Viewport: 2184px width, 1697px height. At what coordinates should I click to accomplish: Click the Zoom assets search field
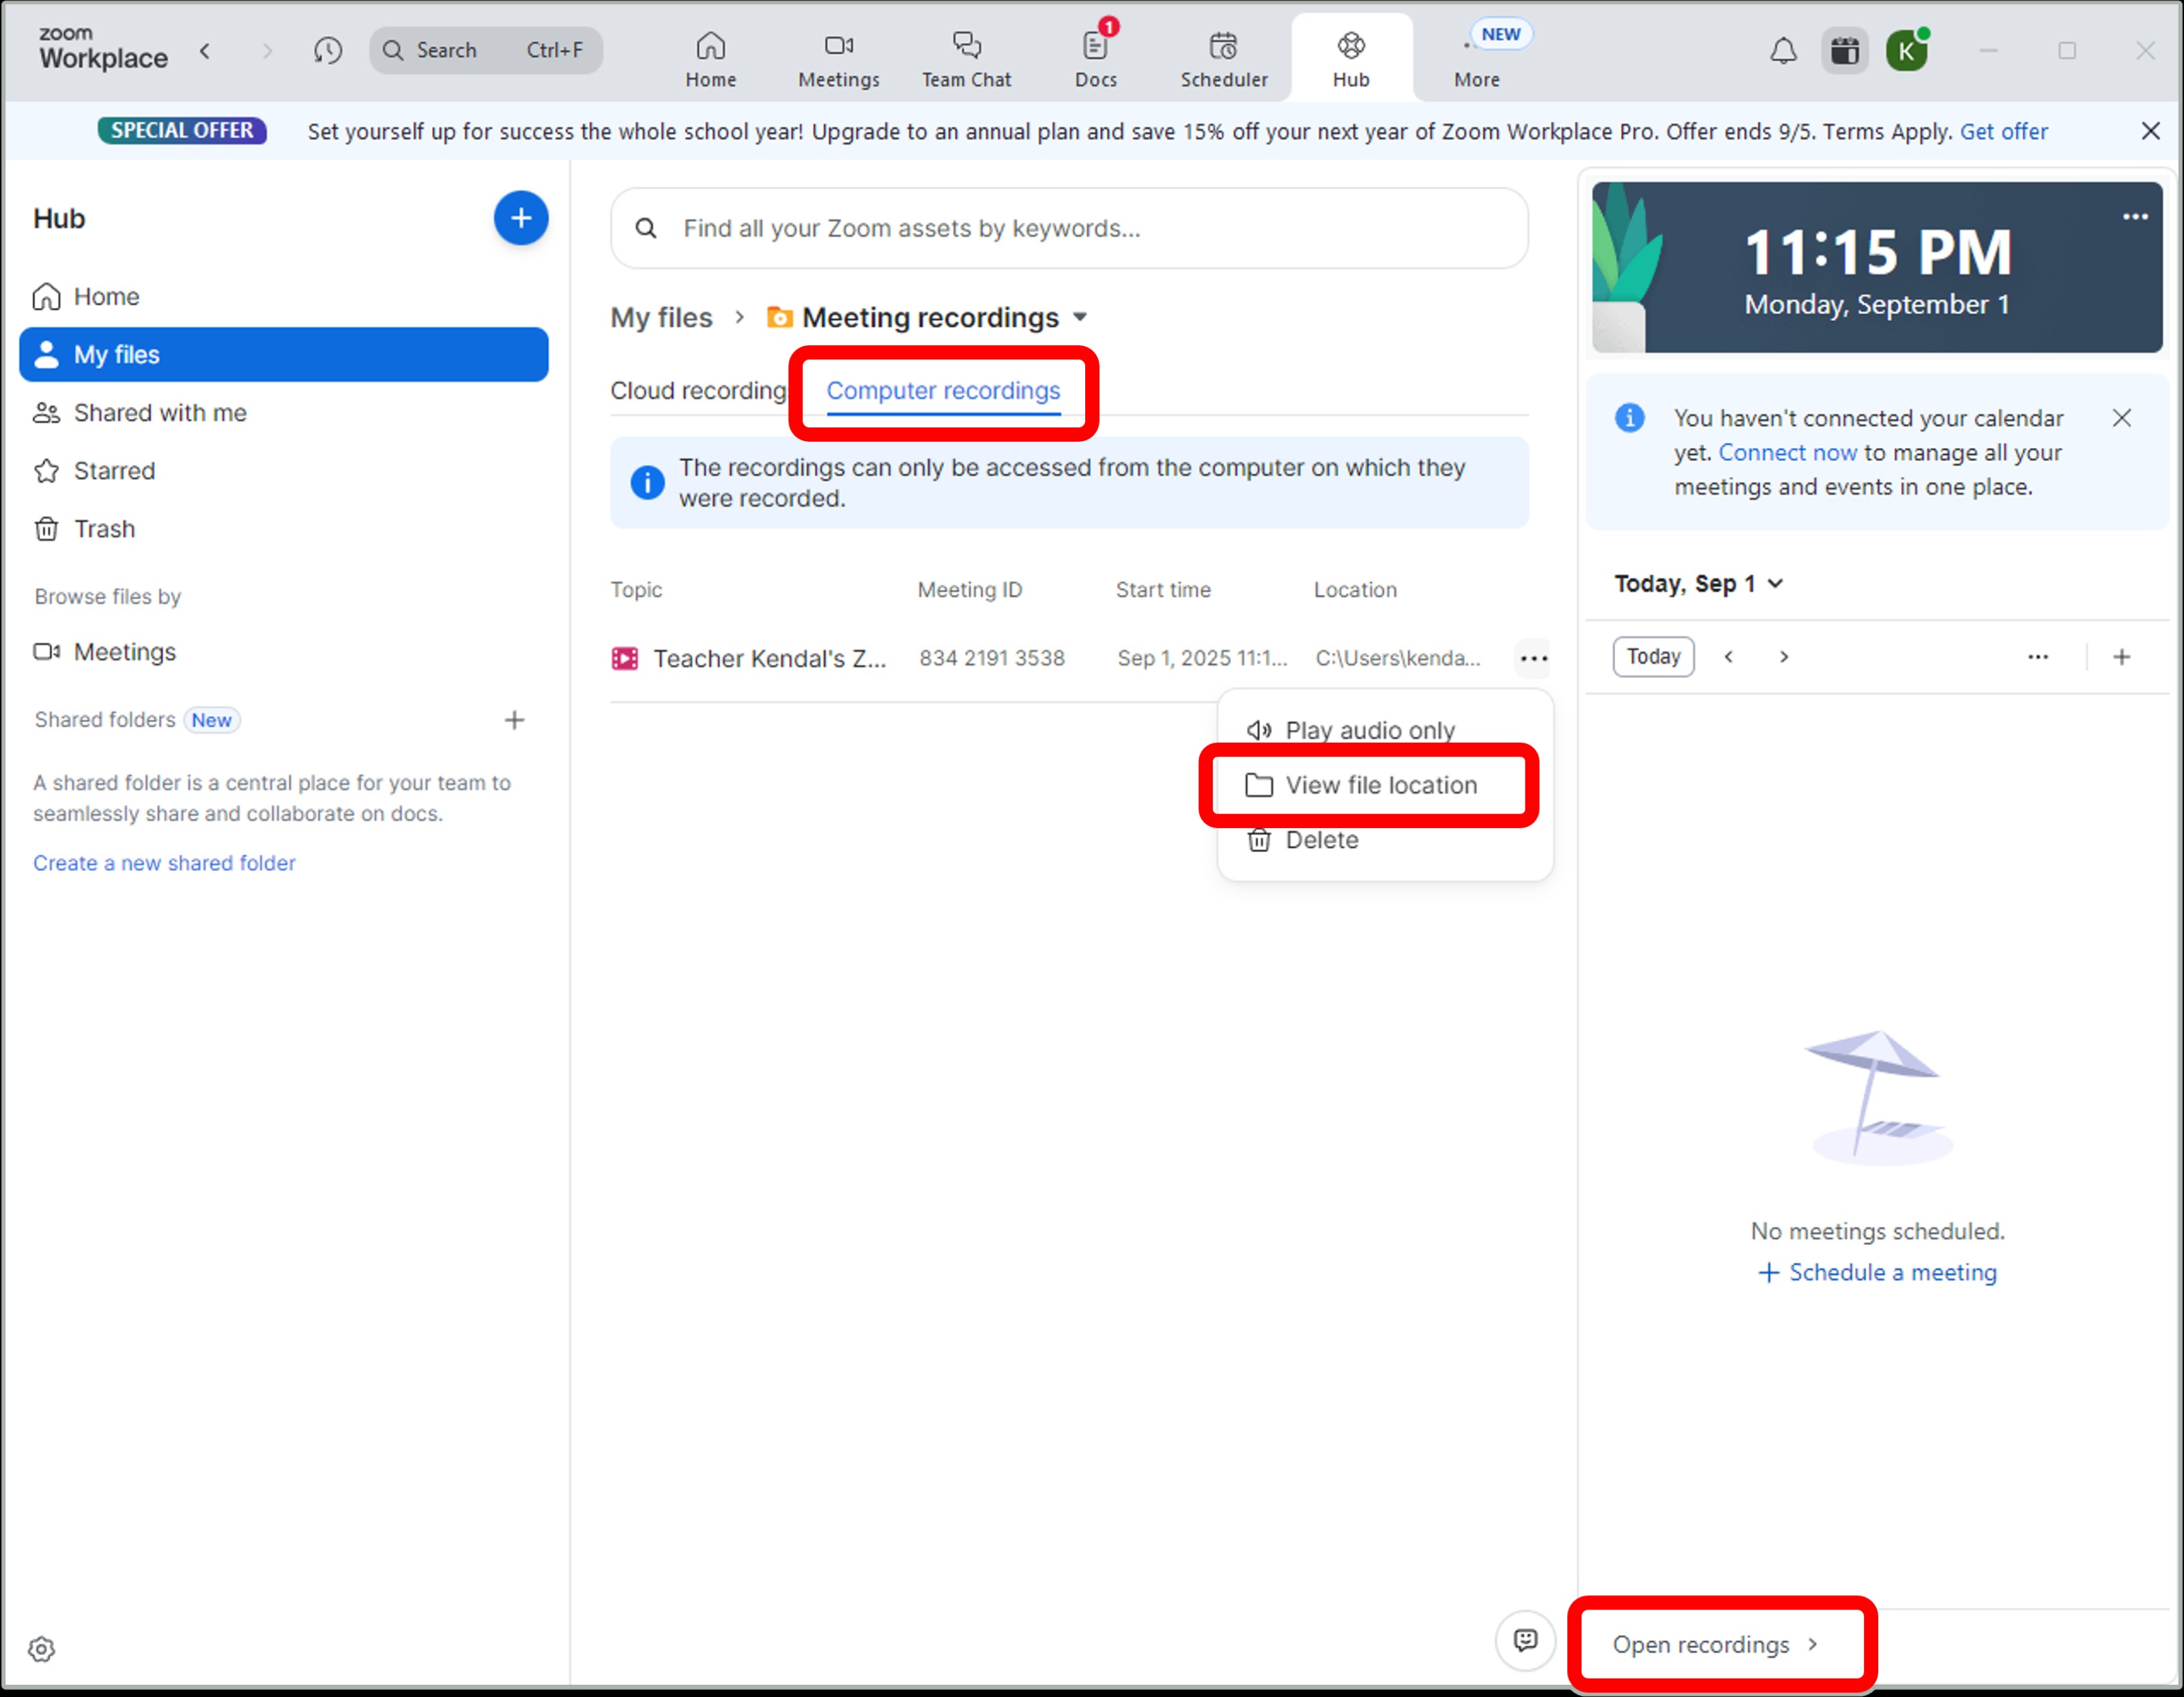coord(1070,229)
